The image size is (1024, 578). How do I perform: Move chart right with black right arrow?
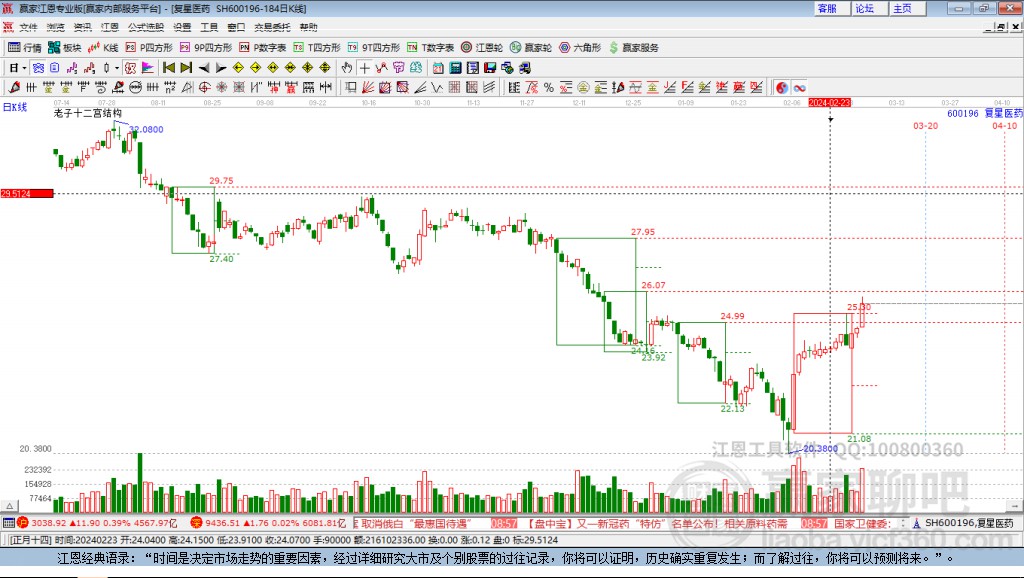pyautogui.click(x=221, y=68)
